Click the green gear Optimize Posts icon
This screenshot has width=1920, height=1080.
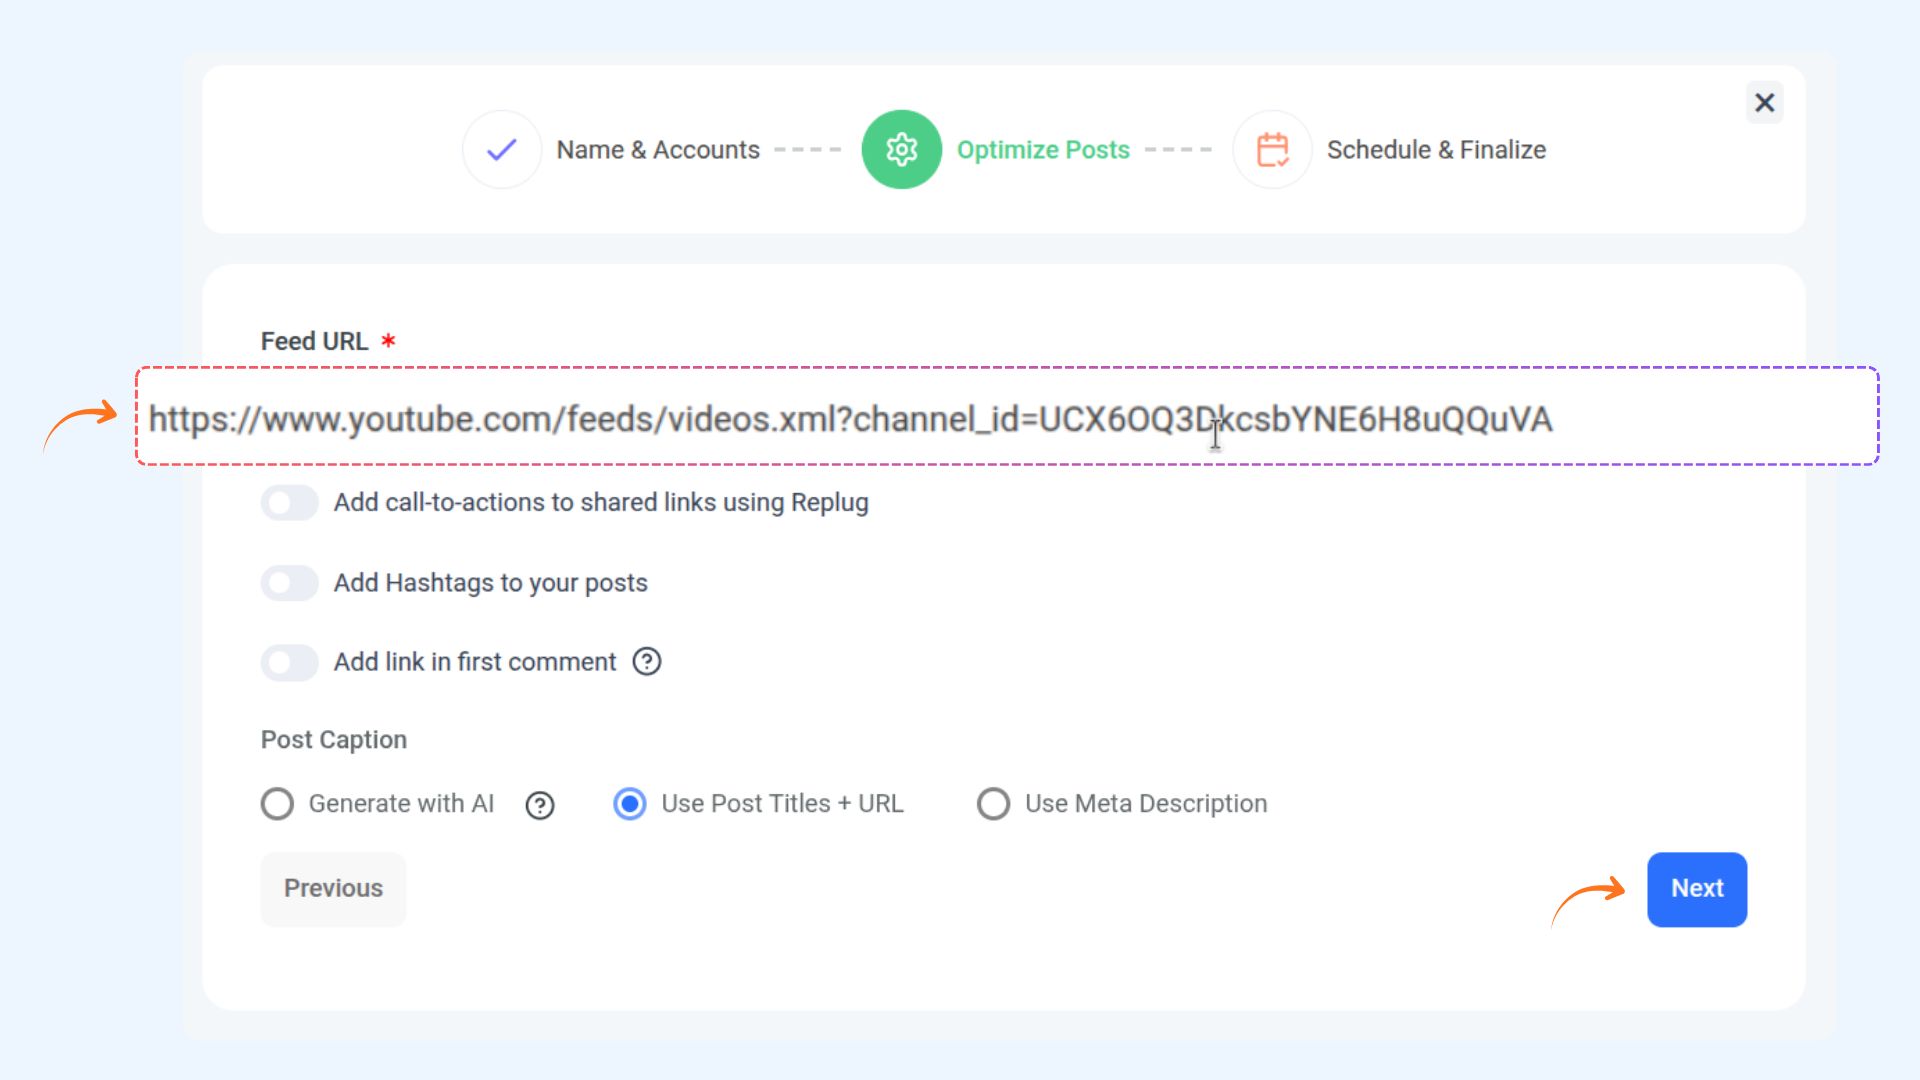pyautogui.click(x=901, y=150)
